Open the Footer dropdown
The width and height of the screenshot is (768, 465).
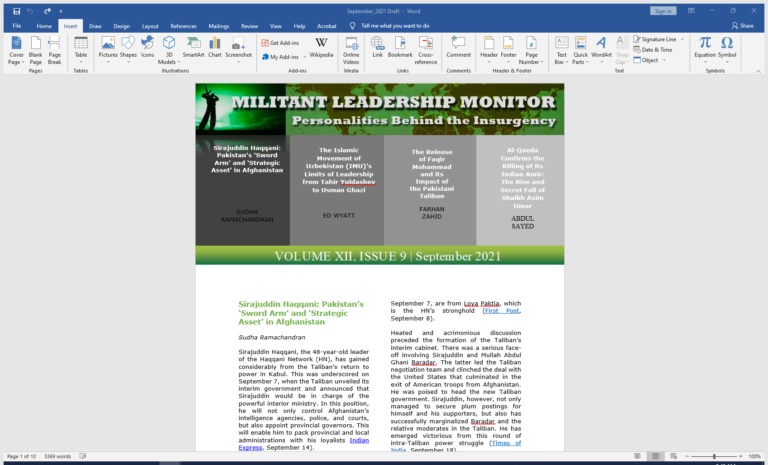click(x=508, y=50)
